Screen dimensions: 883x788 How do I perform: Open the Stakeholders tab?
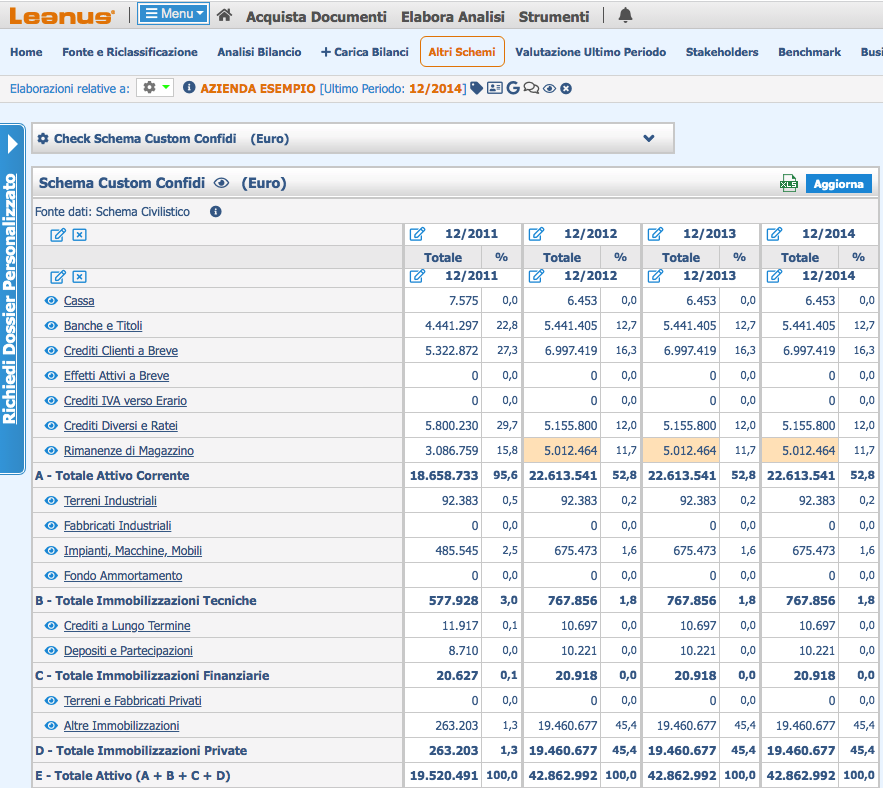coord(721,52)
